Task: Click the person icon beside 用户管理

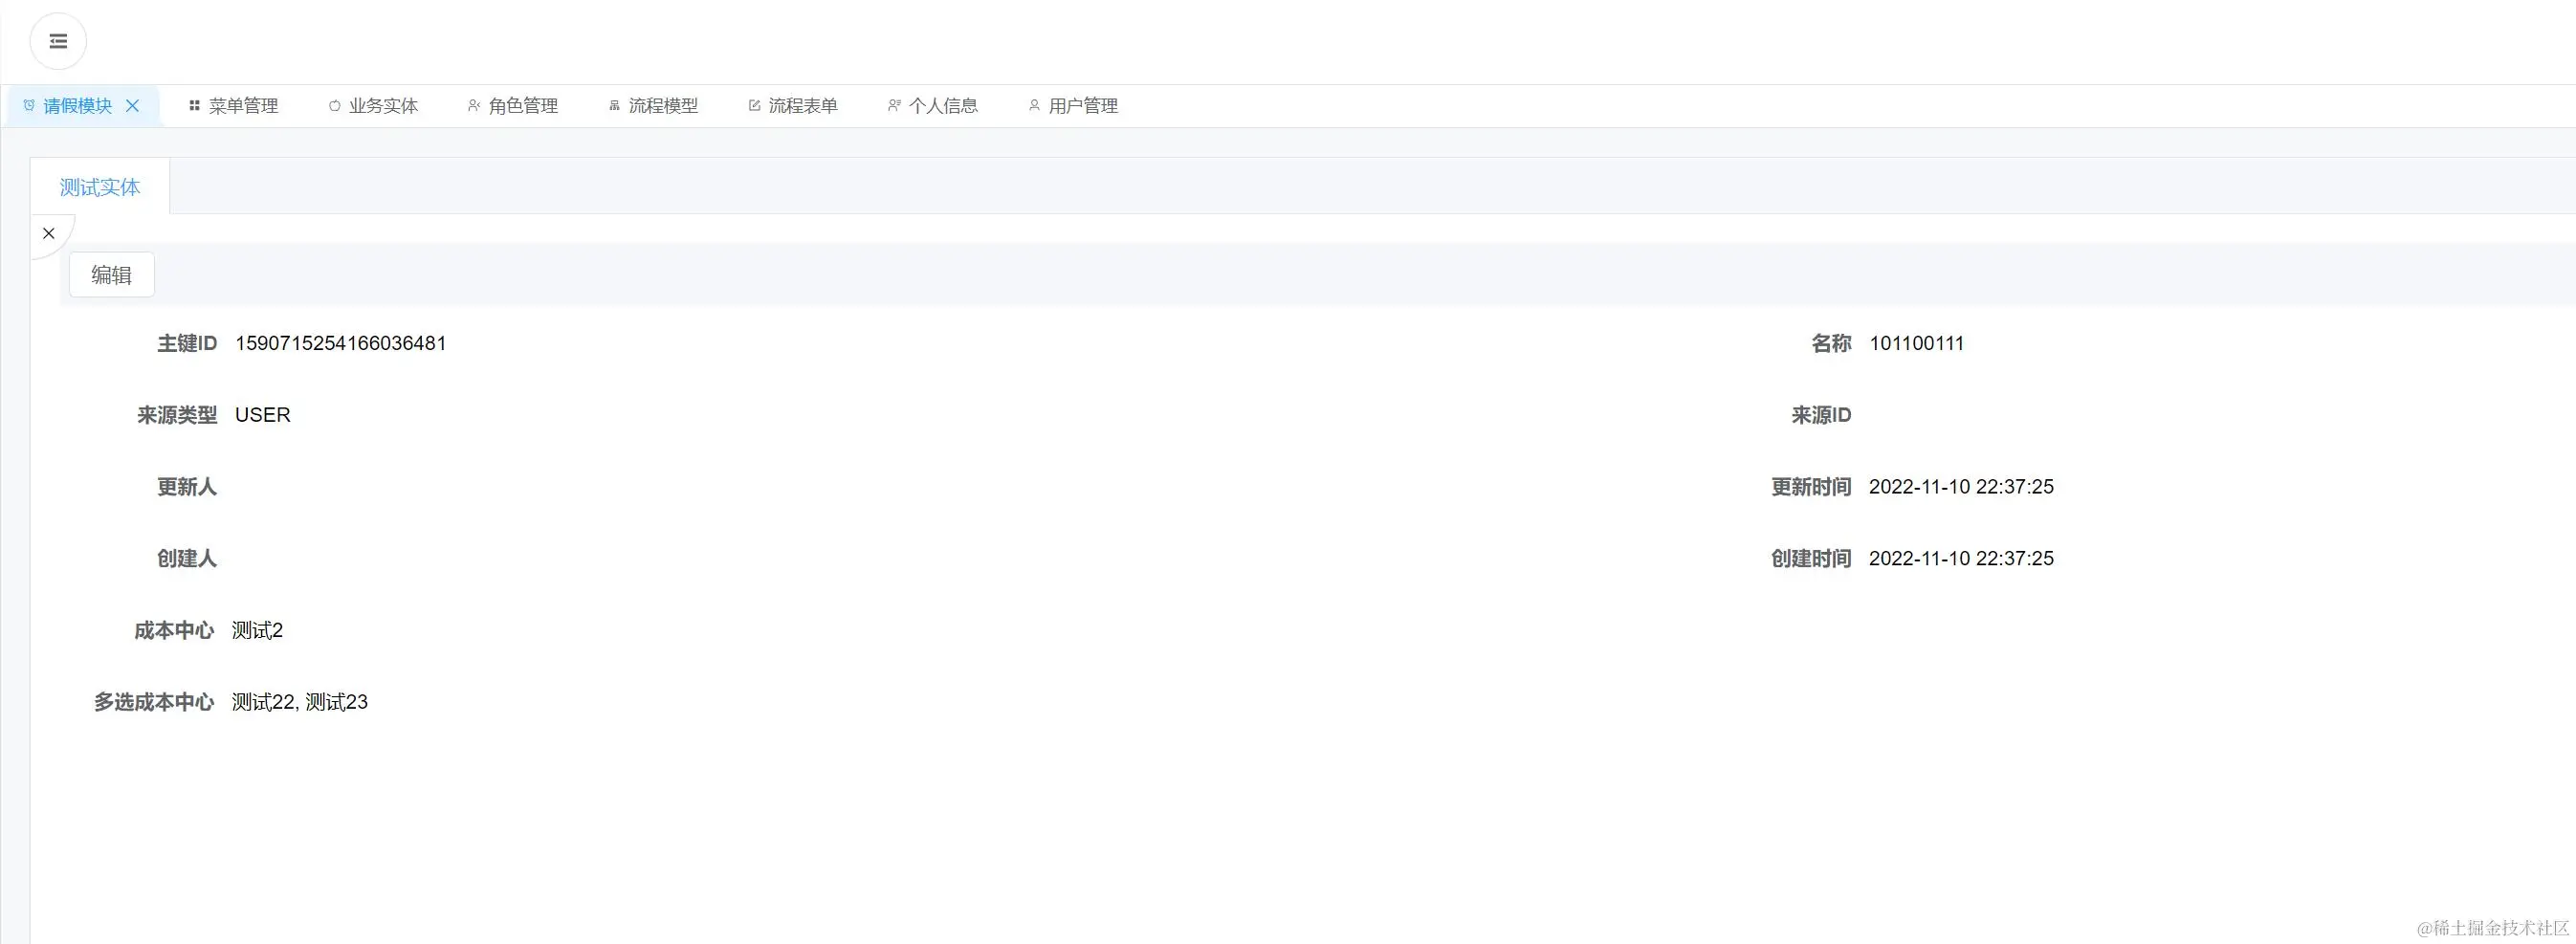Action: click(1034, 105)
